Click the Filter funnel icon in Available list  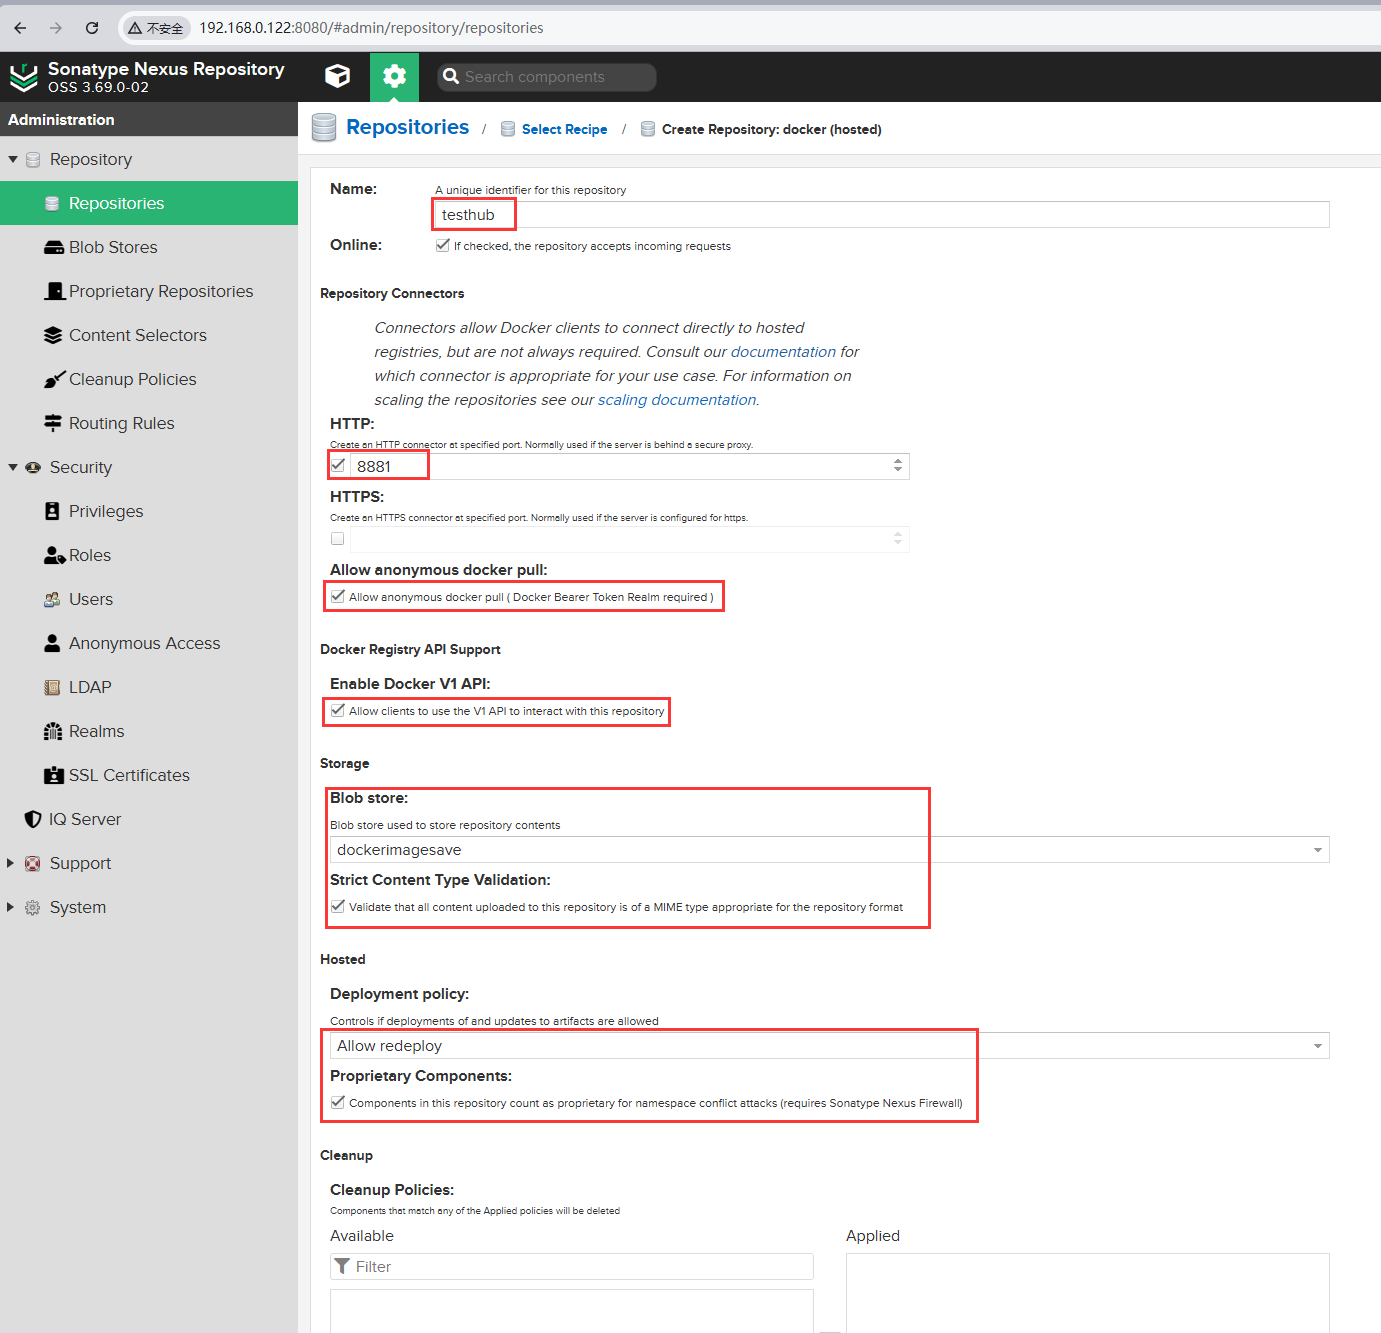click(342, 1266)
